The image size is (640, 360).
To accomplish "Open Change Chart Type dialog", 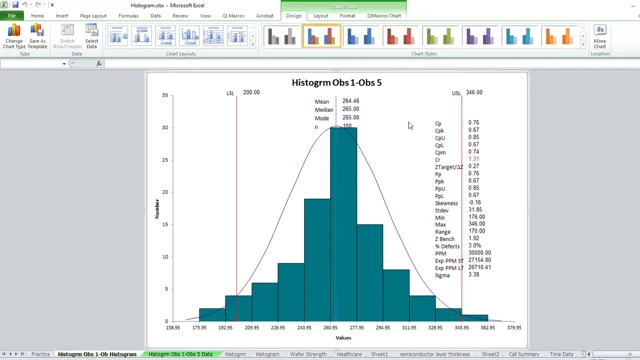I will (x=14, y=36).
